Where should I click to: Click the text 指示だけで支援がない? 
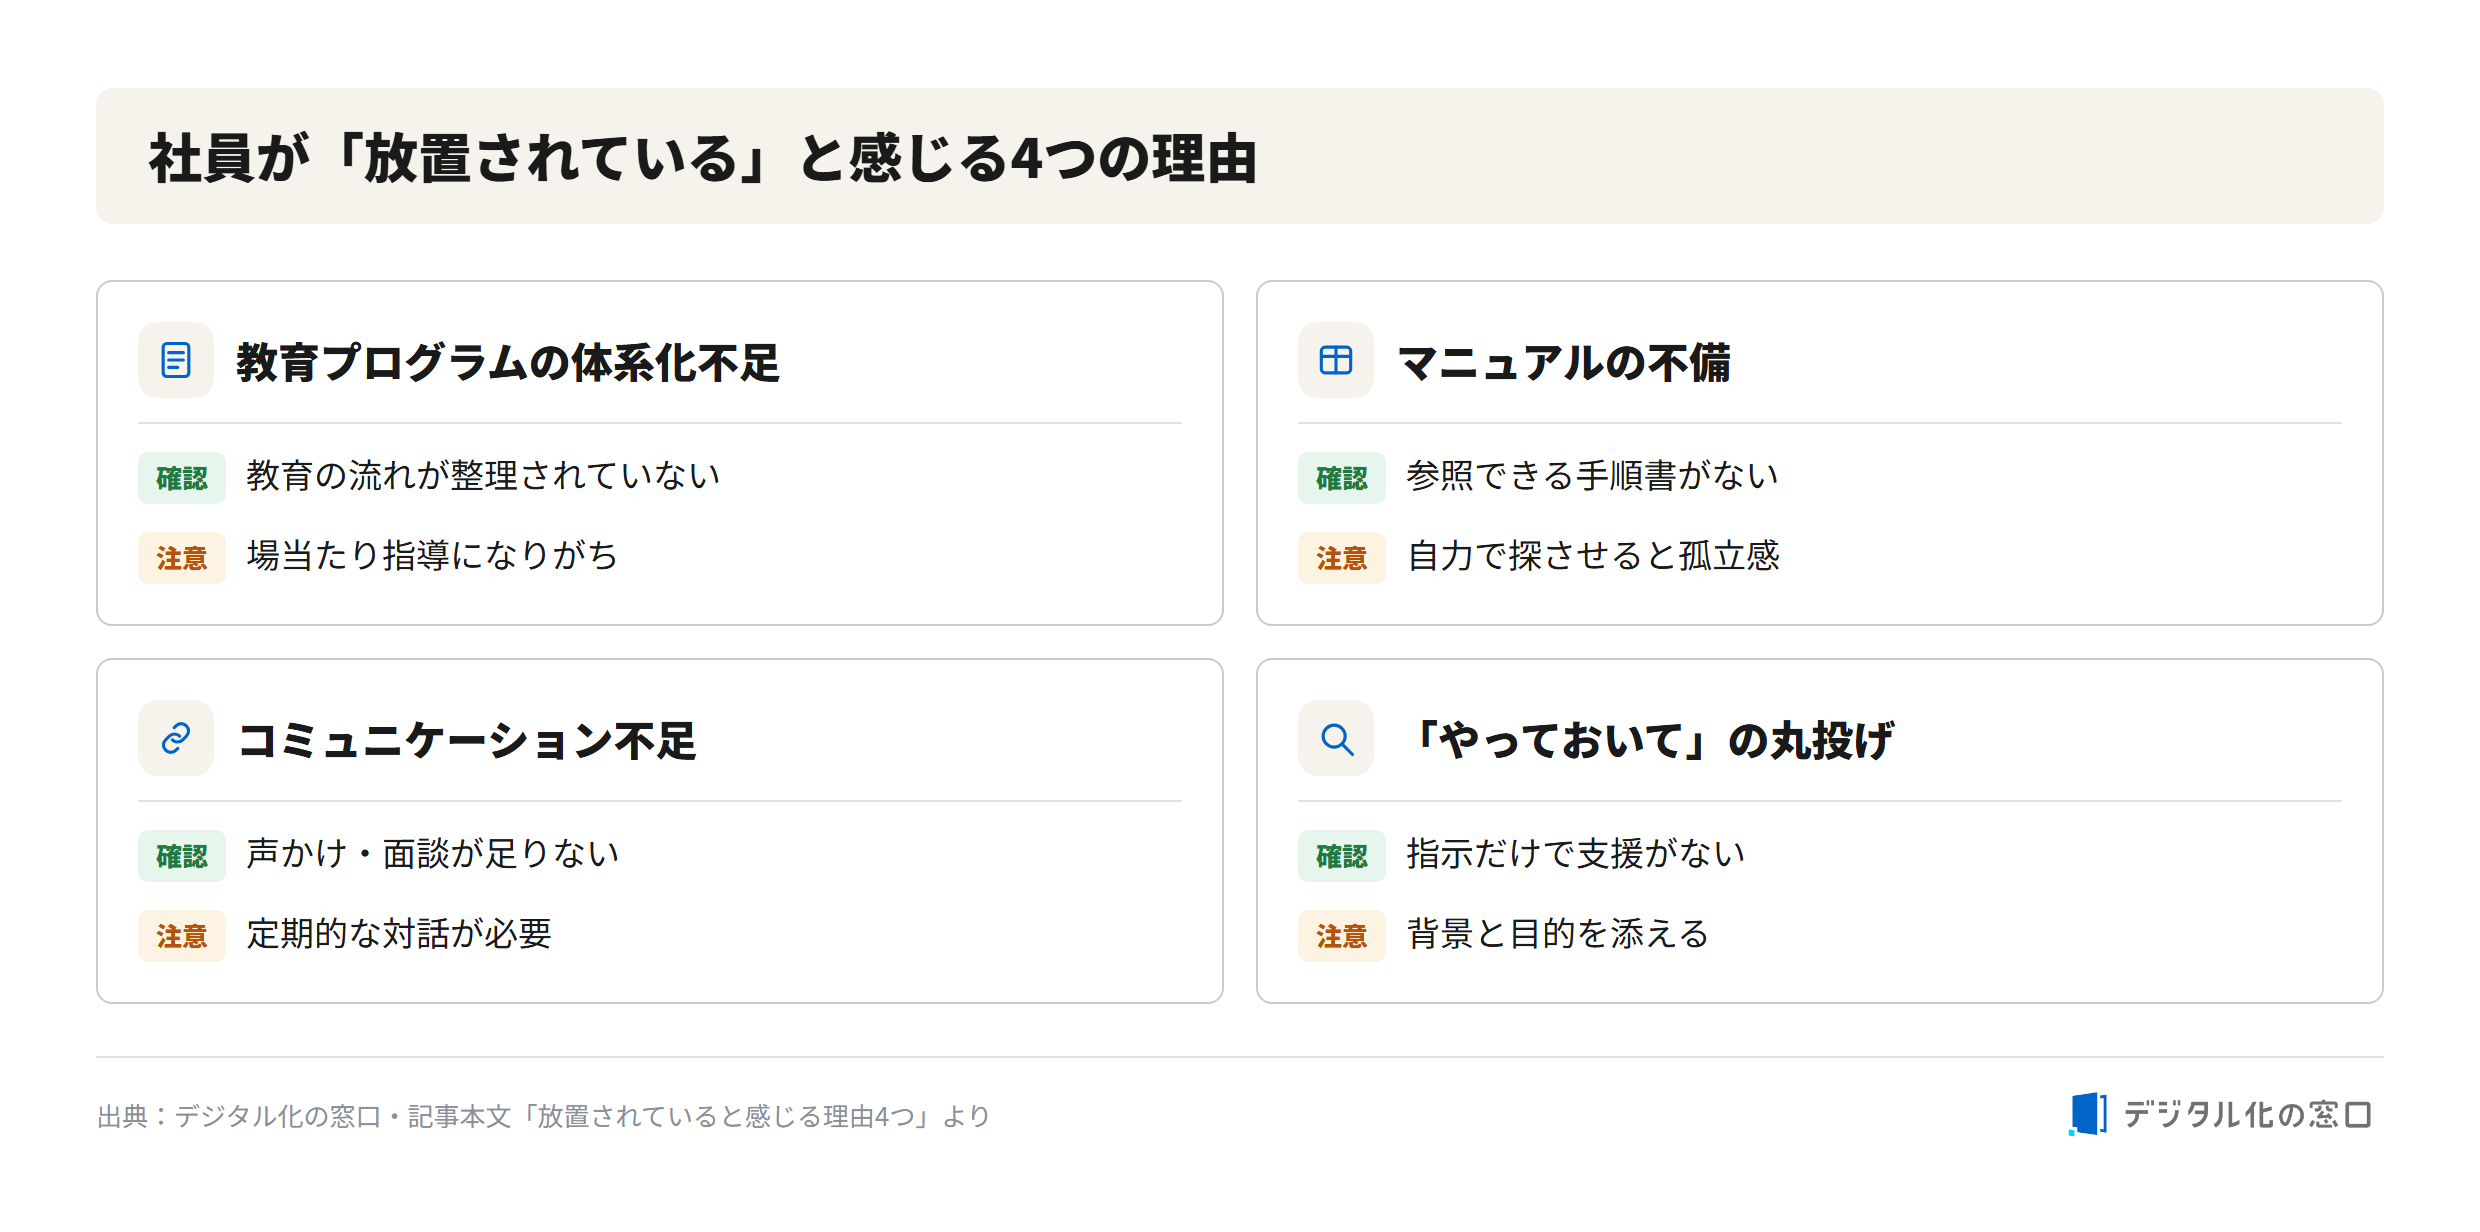point(1576,854)
